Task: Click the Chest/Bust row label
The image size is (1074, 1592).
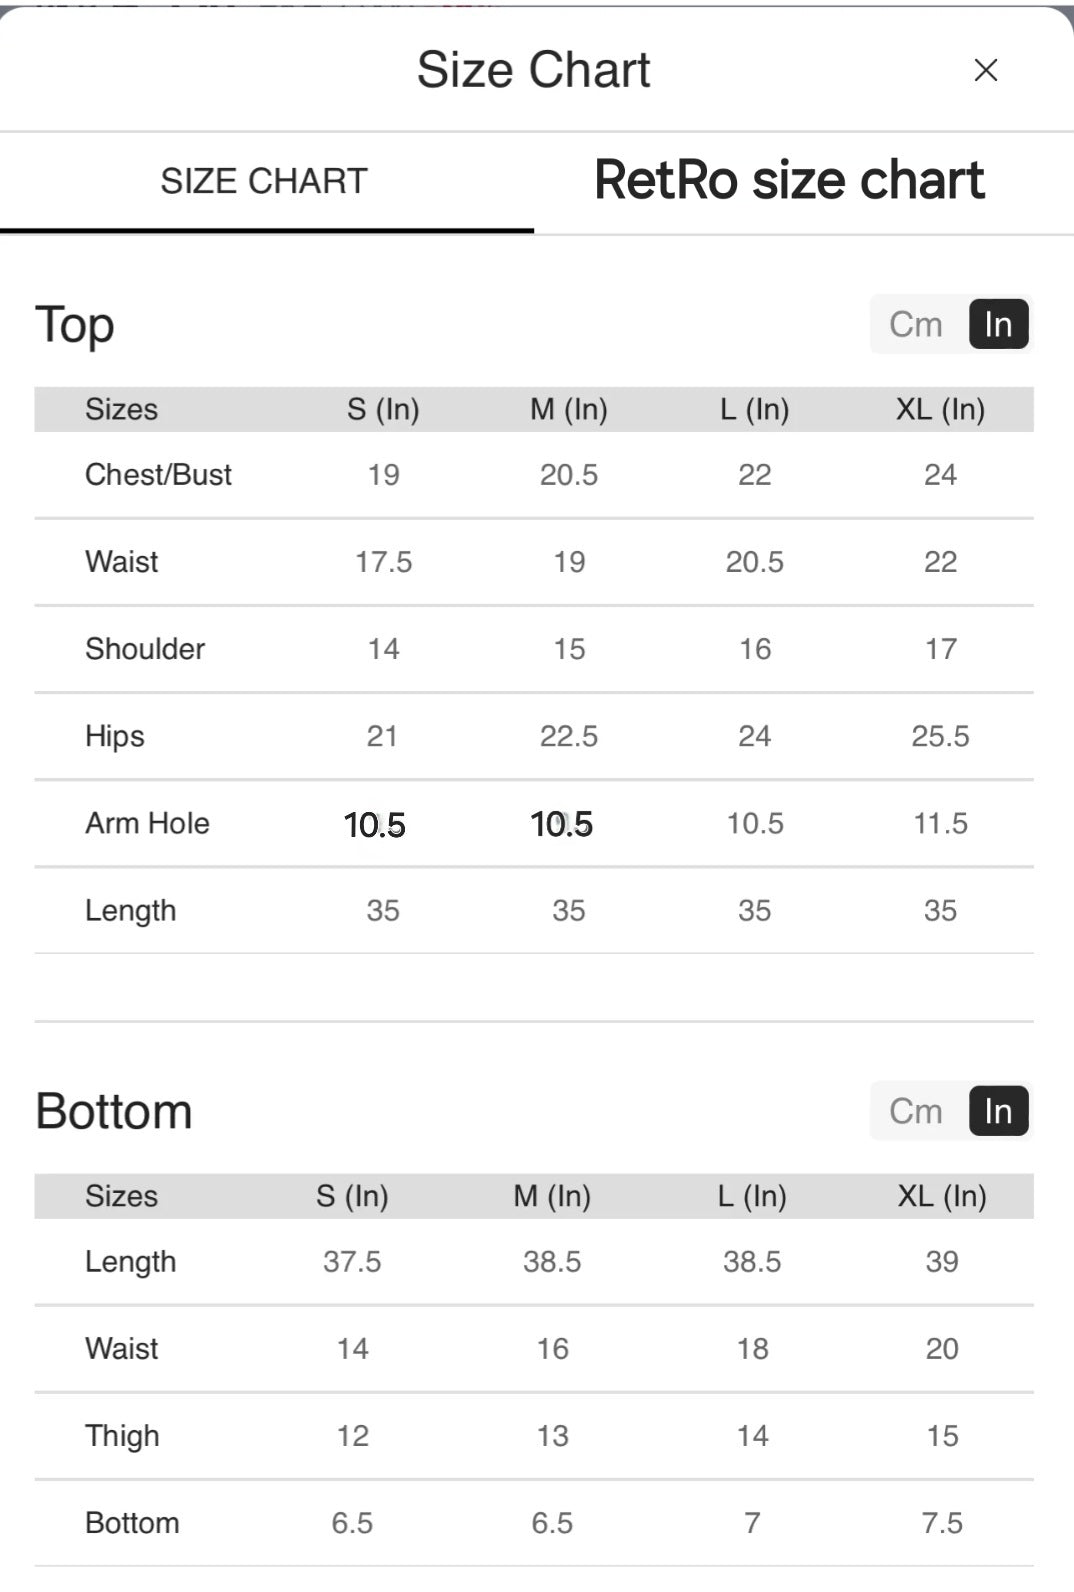Action: coord(158,474)
